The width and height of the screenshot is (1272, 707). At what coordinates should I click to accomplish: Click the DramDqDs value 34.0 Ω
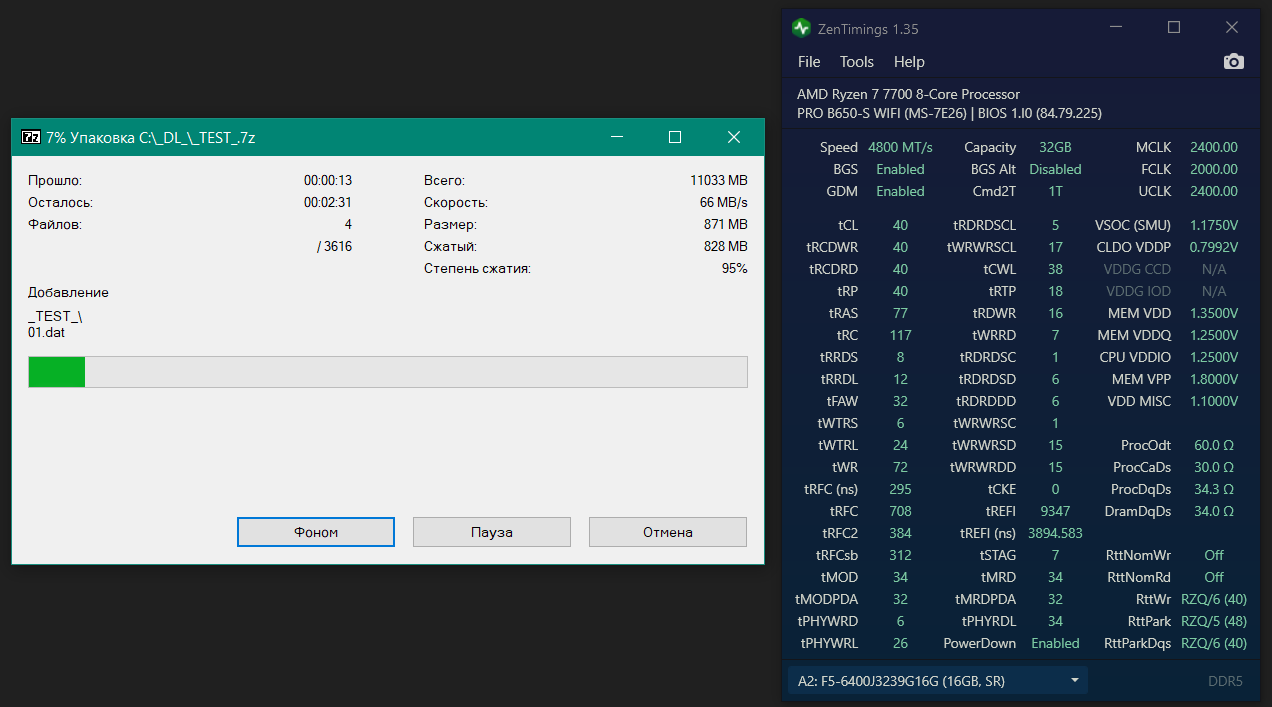1213,511
